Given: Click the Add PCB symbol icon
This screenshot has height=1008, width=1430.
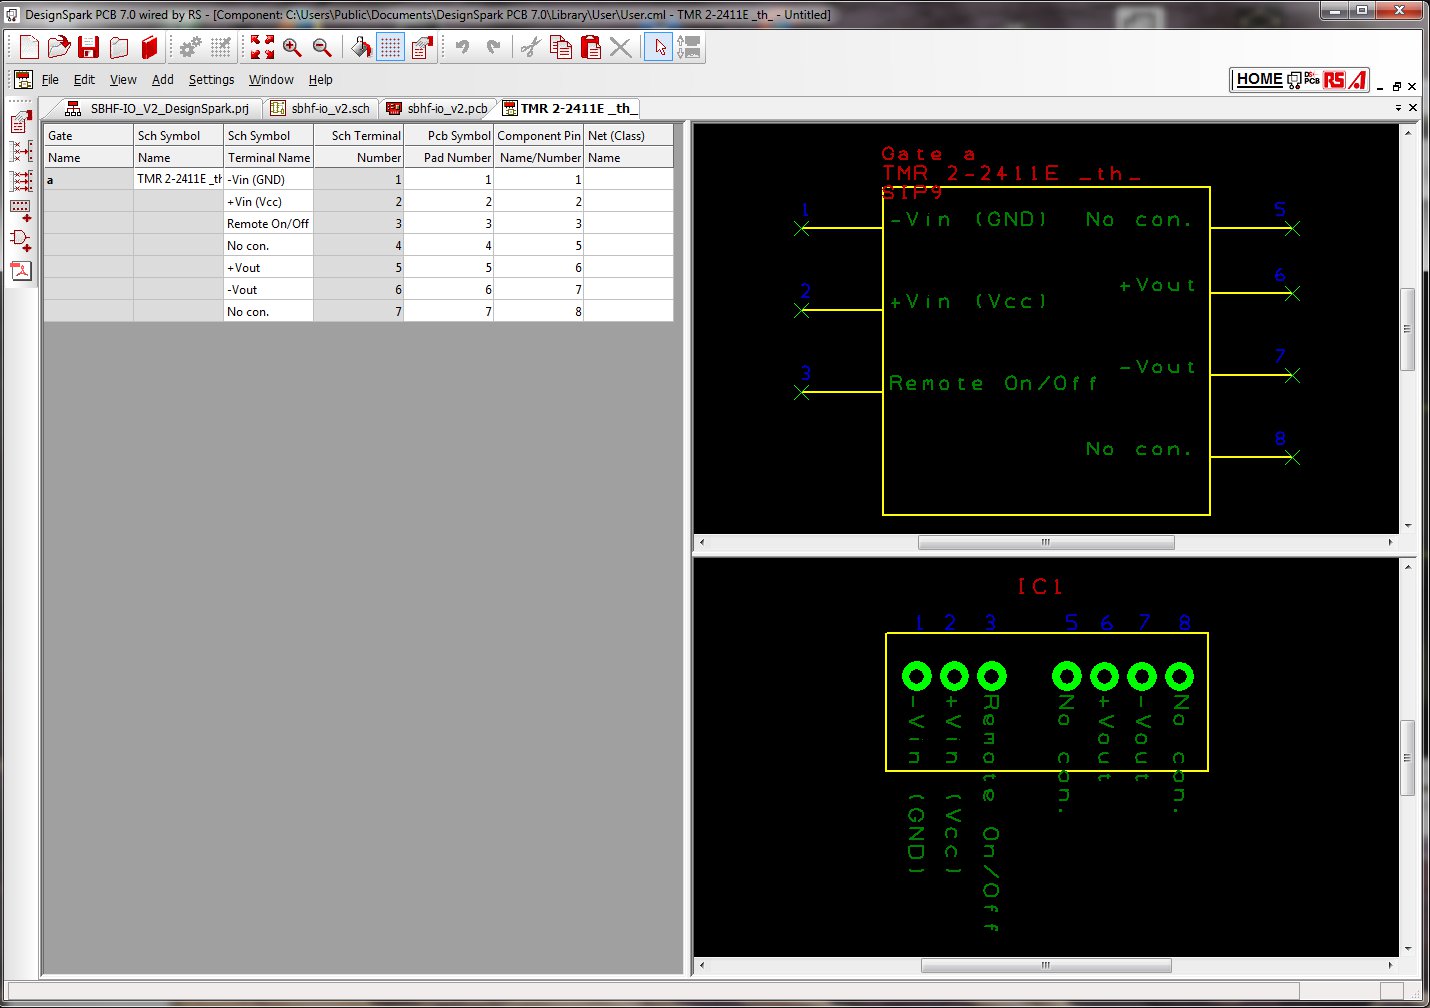Looking at the screenshot, I should (21, 210).
